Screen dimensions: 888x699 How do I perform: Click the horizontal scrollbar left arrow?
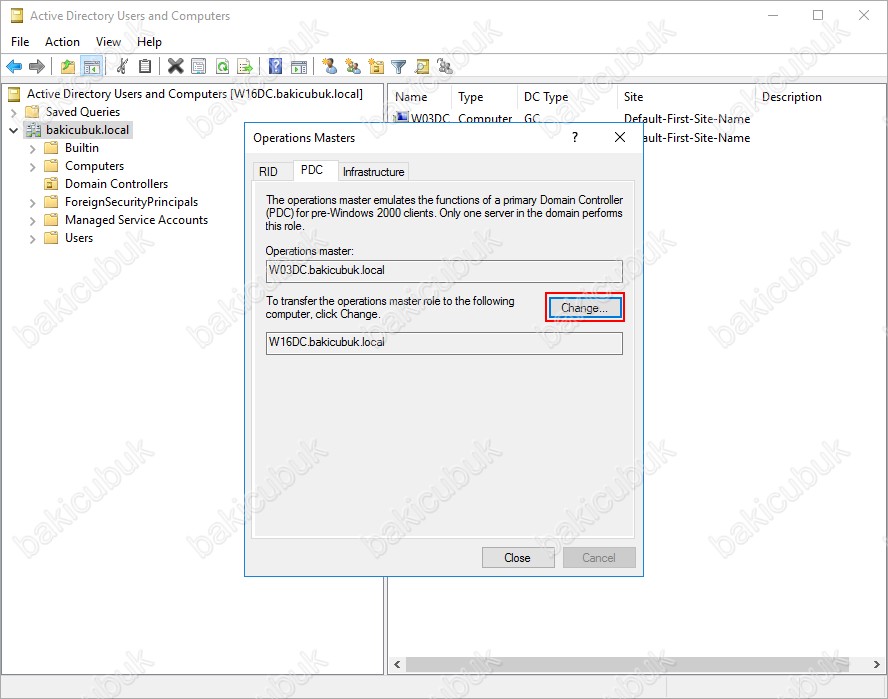[x=397, y=664]
